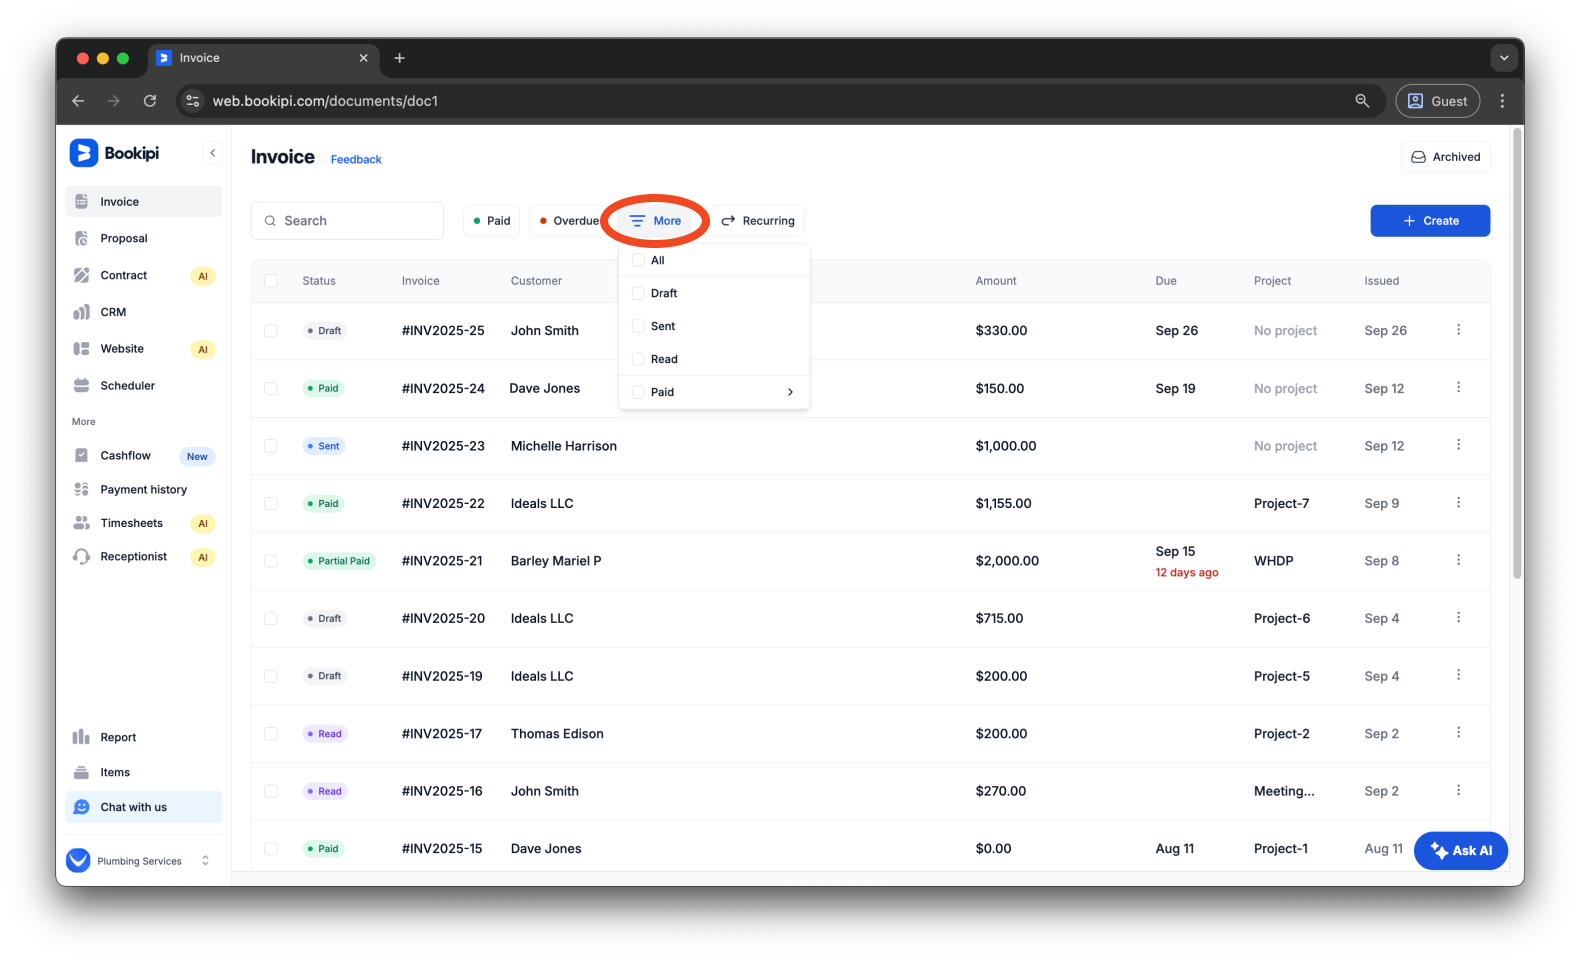Open actions menu for #INV2025-21
Image resolution: width=1581 pixels, height=960 pixels.
point(1458,560)
